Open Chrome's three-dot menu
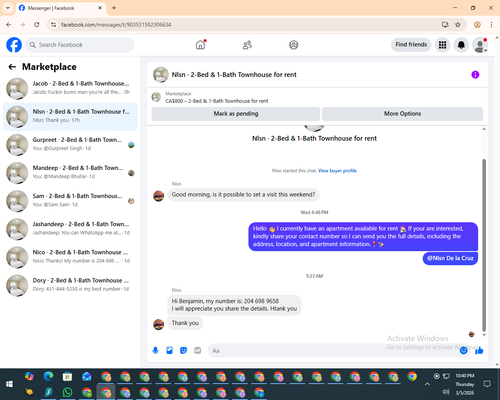This screenshot has width=500, height=400. point(491,25)
